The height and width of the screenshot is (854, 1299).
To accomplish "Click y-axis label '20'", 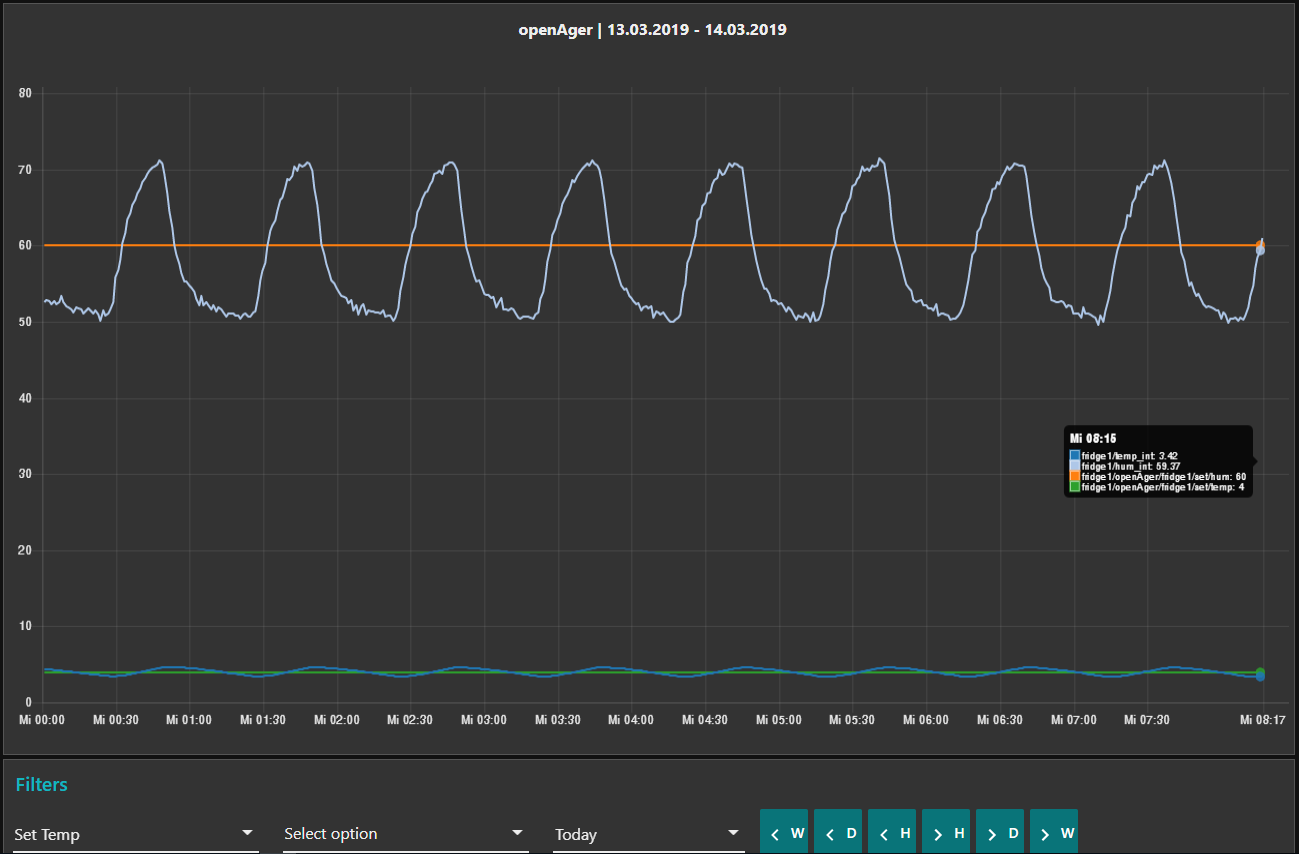I will pos(26,551).
